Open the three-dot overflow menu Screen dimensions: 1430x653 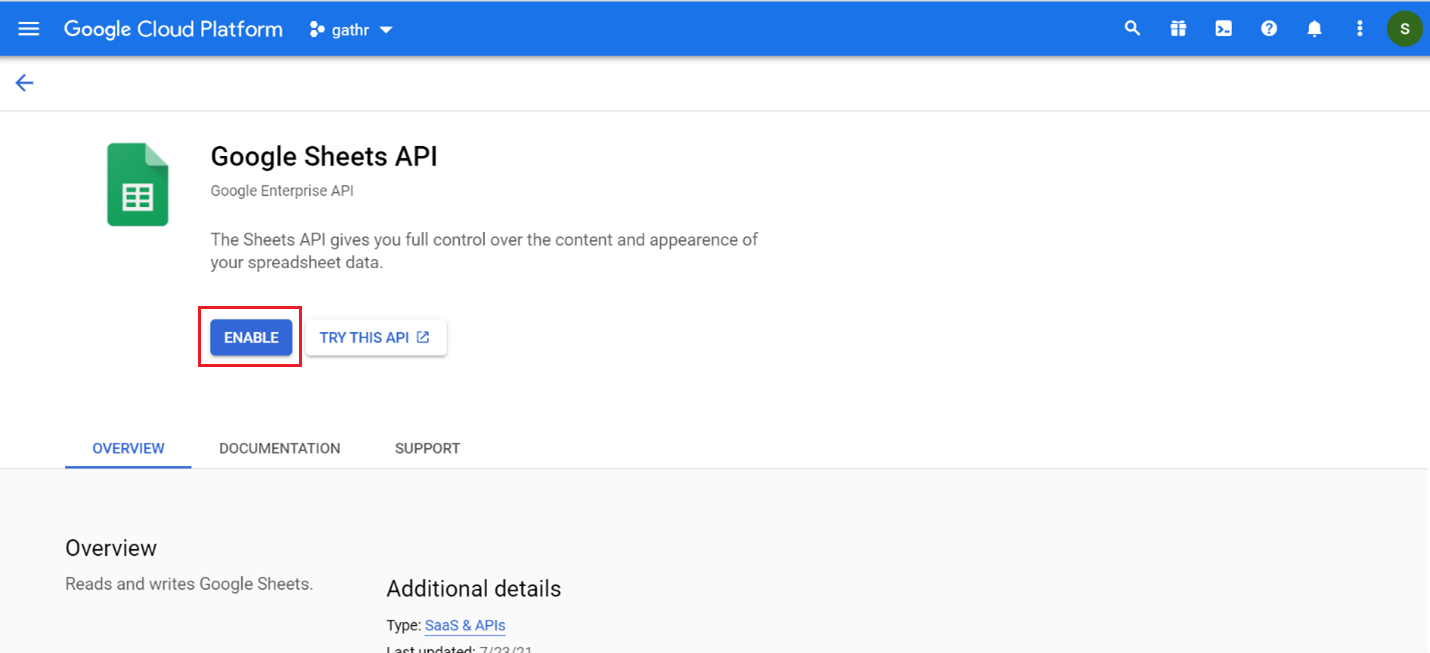(x=1359, y=28)
